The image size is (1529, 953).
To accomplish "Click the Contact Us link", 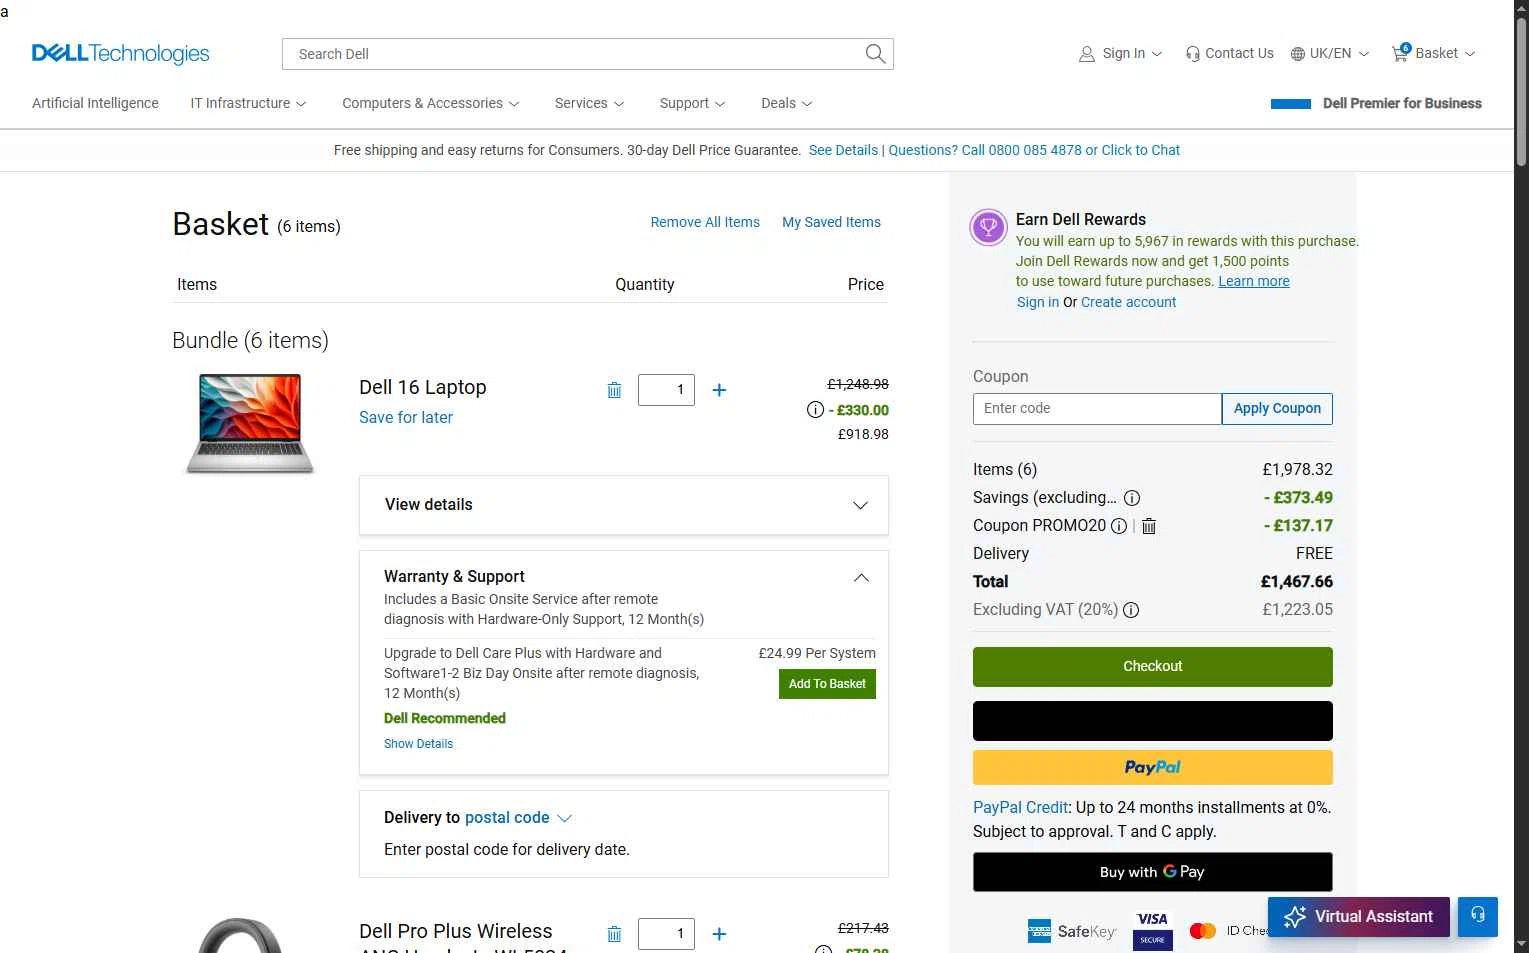I will pos(1239,54).
